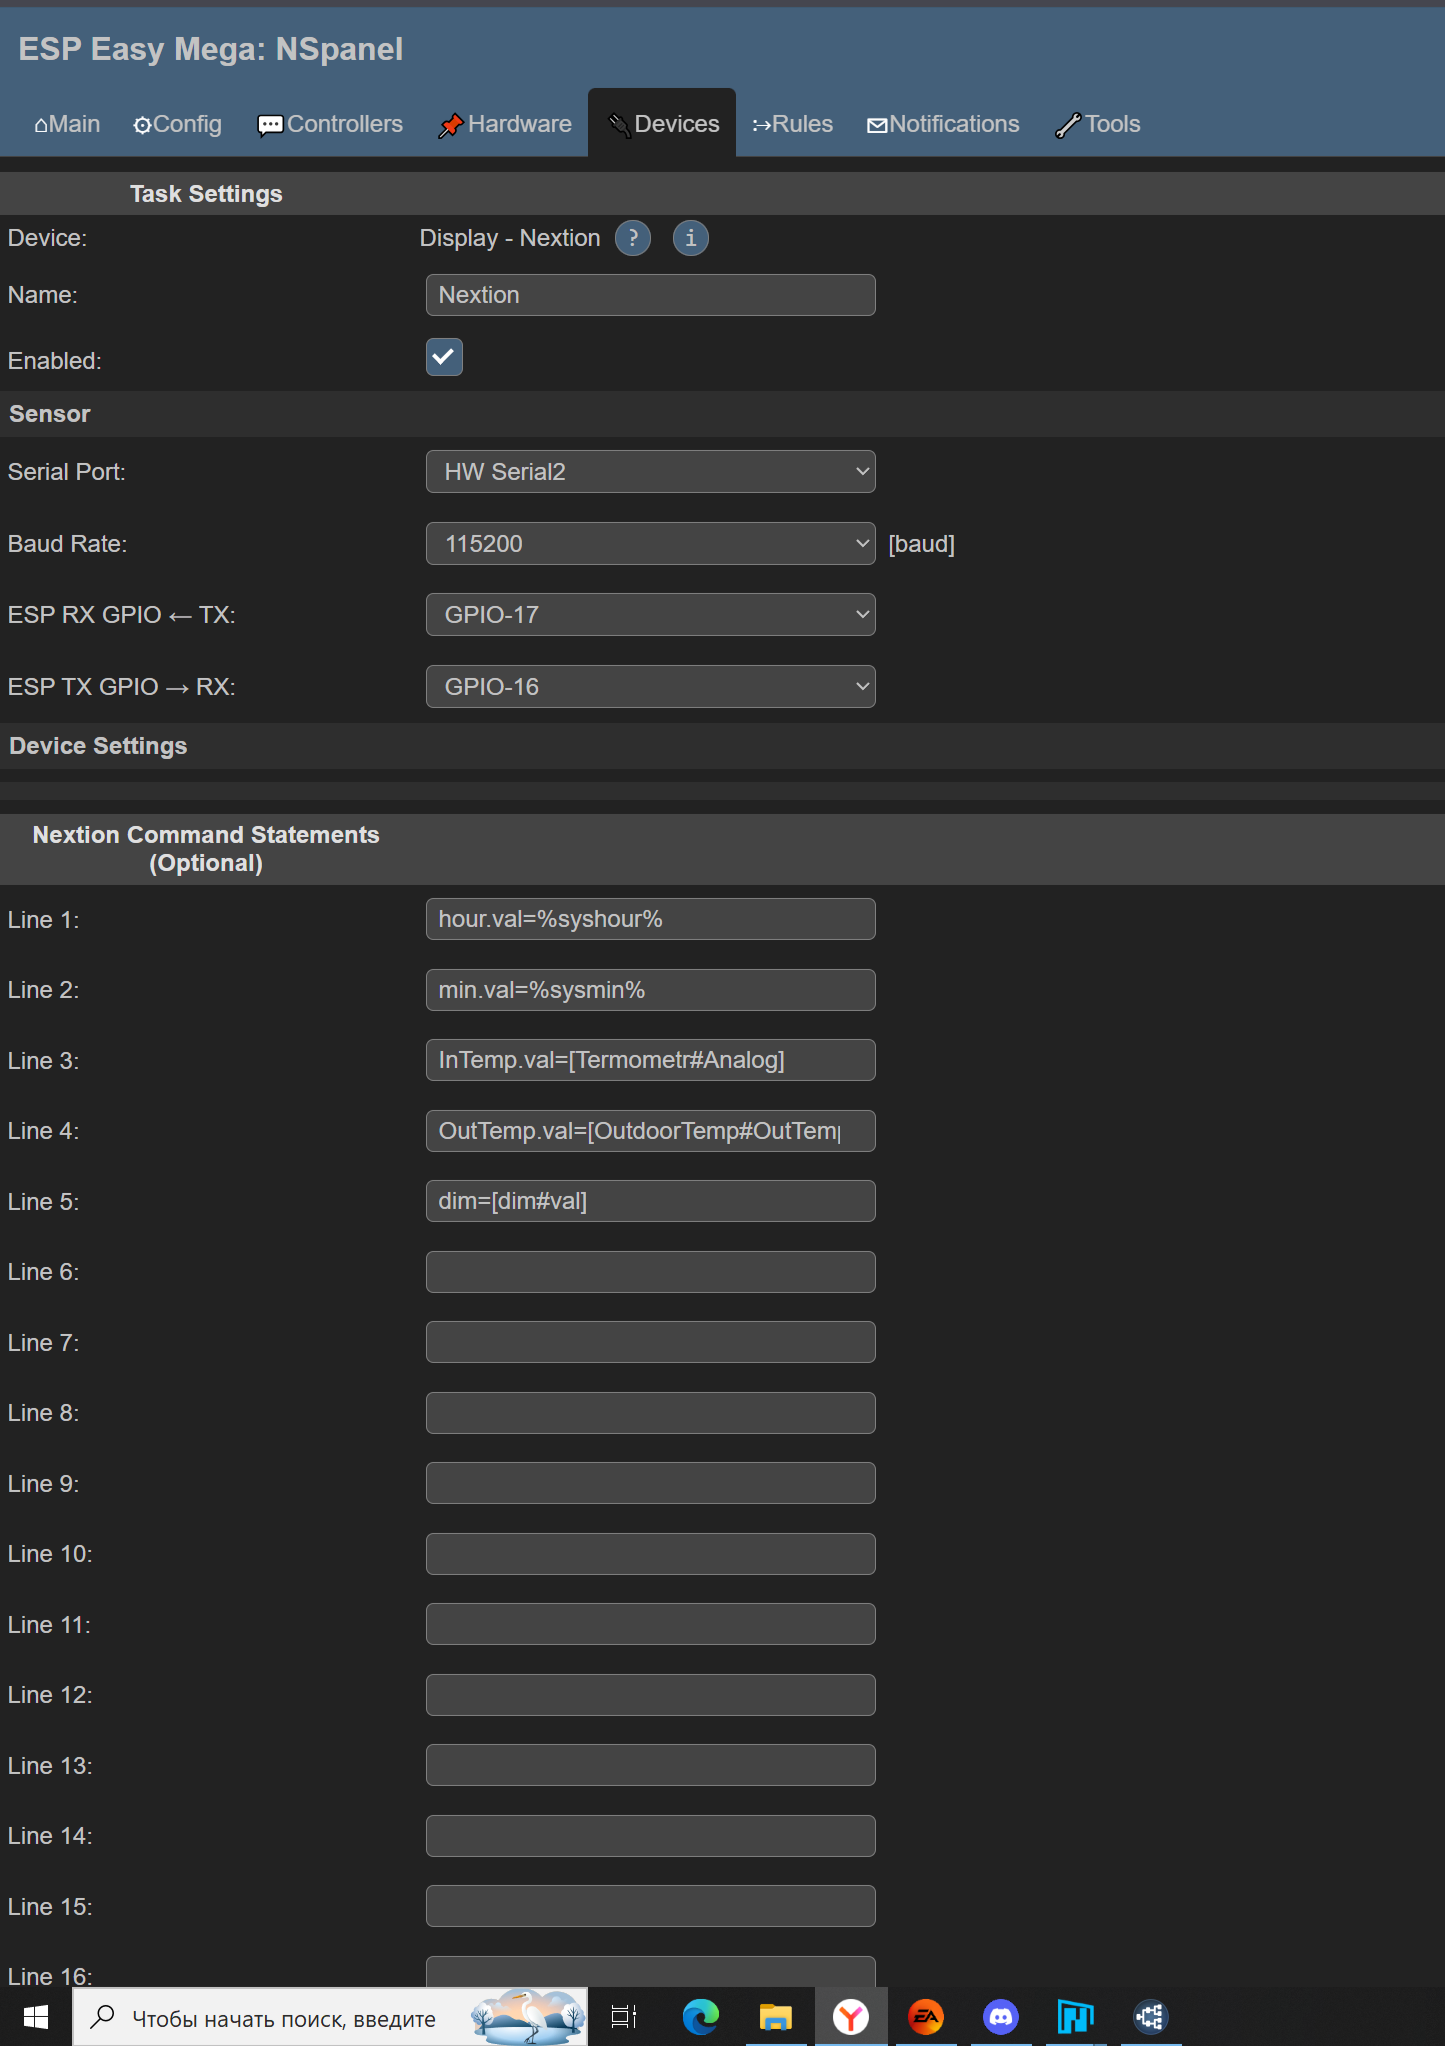1445x2046 pixels.
Task: Focus the empty Line 11 field
Action: [650, 1624]
